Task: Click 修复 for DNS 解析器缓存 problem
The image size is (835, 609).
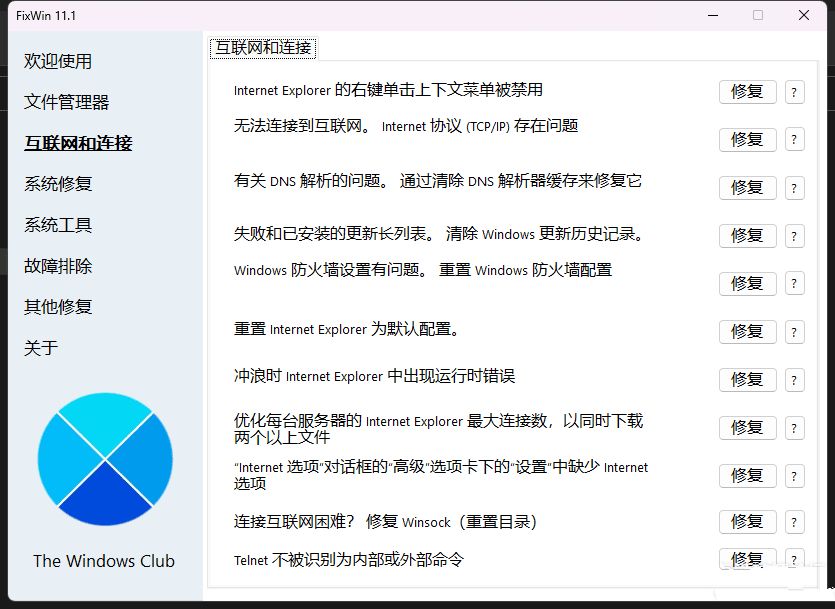Action: [x=747, y=188]
